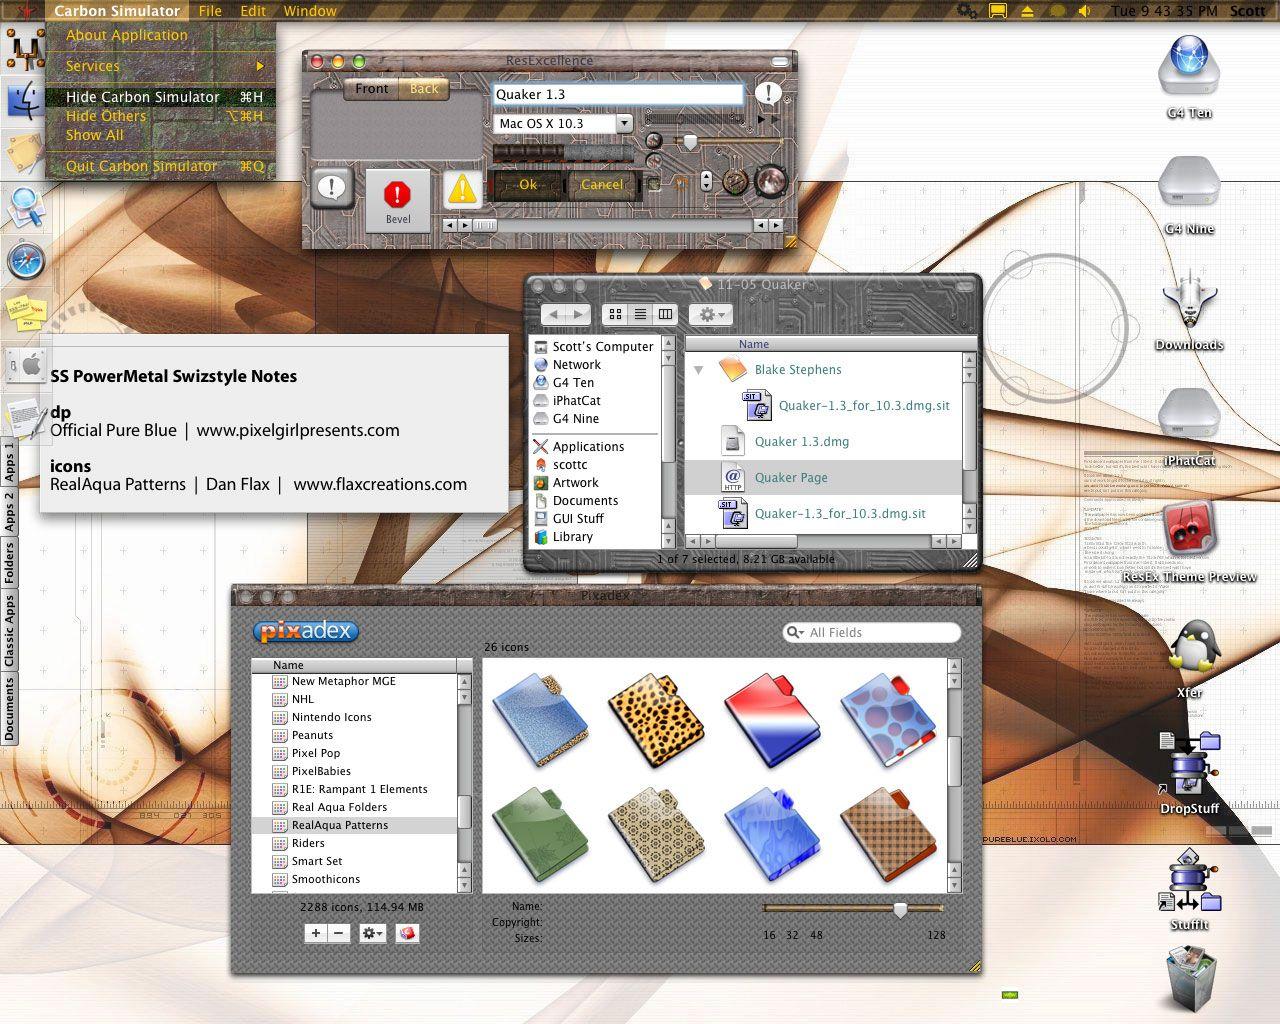The image size is (1280, 1024).
Task: Click the yellow warning triangle icon
Action: click(x=462, y=189)
